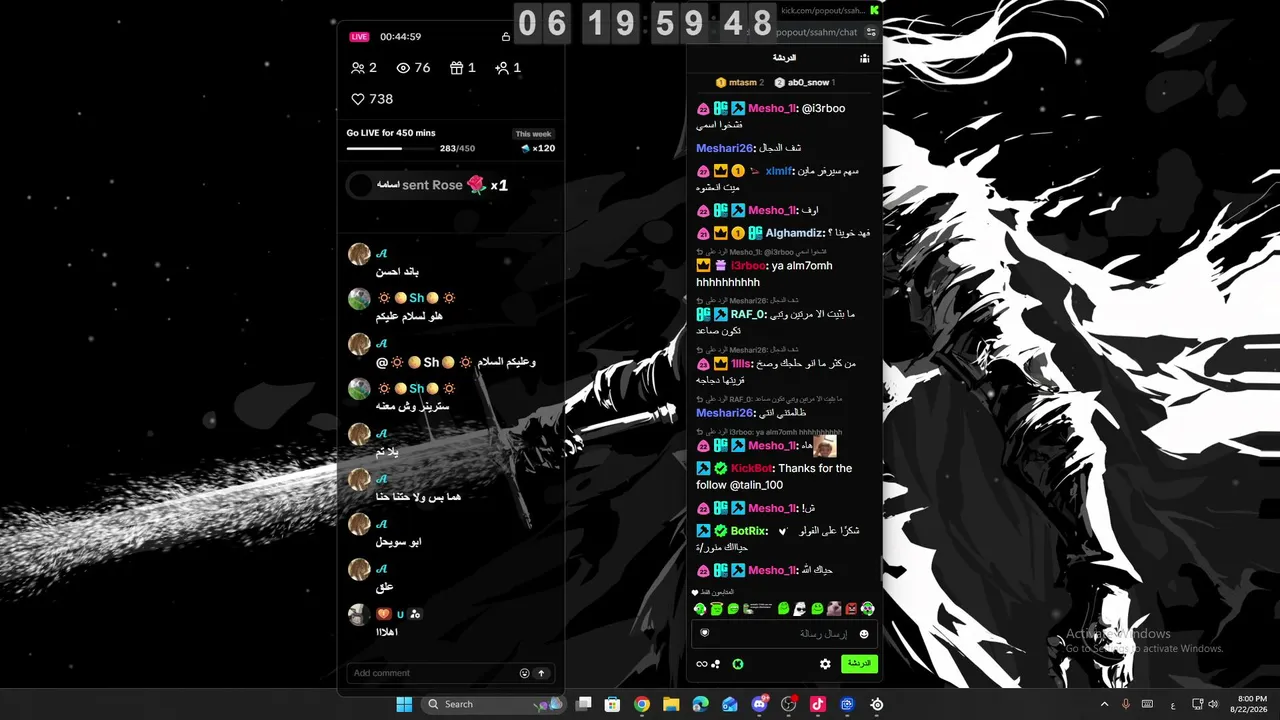1280x720 pixels.
Task: Click ab0_snow on the gift leaderboard
Action: (x=806, y=82)
